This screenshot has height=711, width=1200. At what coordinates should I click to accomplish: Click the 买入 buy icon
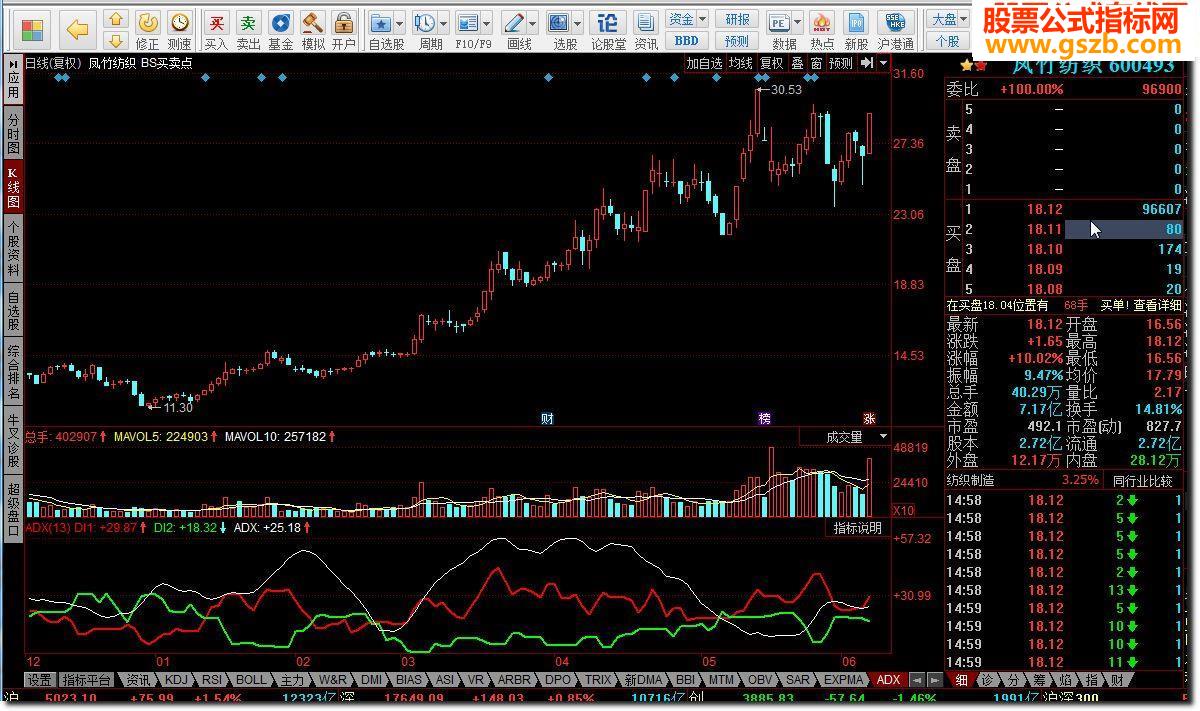215,30
